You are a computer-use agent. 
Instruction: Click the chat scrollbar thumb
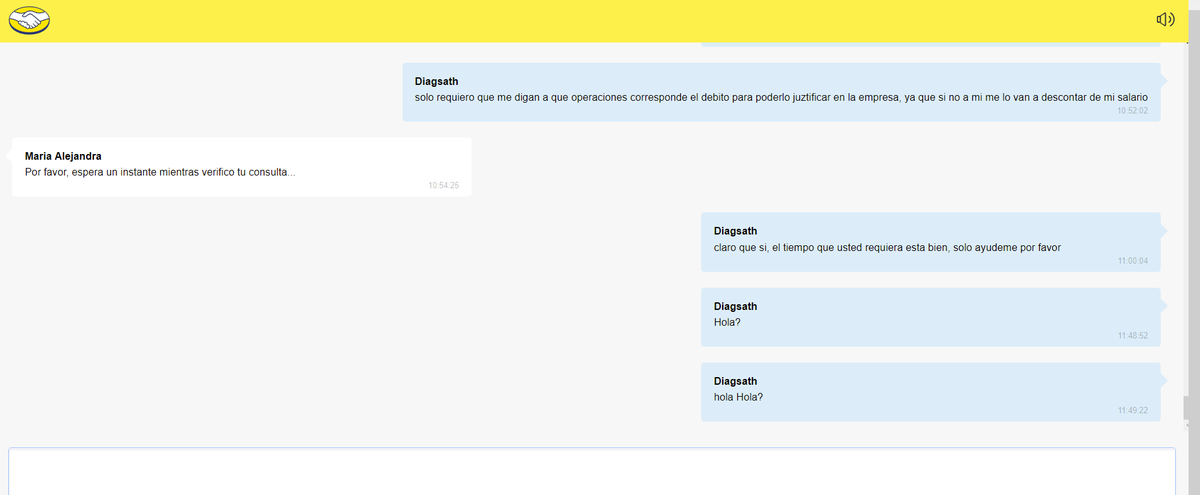click(1187, 409)
